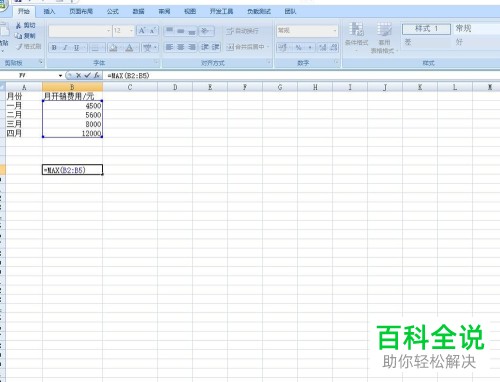
Task: Switch to the 插入 (Insert) tab
Action: 49,11
